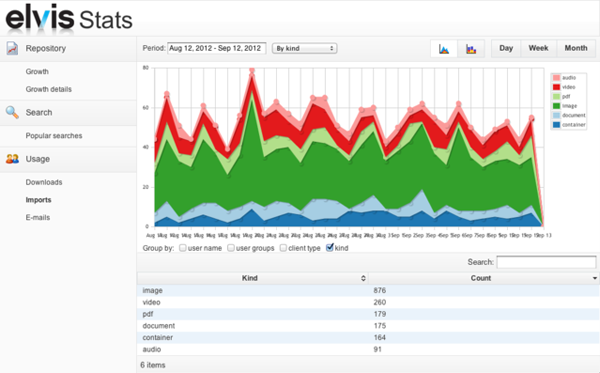Select the audio row in table

[368, 349]
